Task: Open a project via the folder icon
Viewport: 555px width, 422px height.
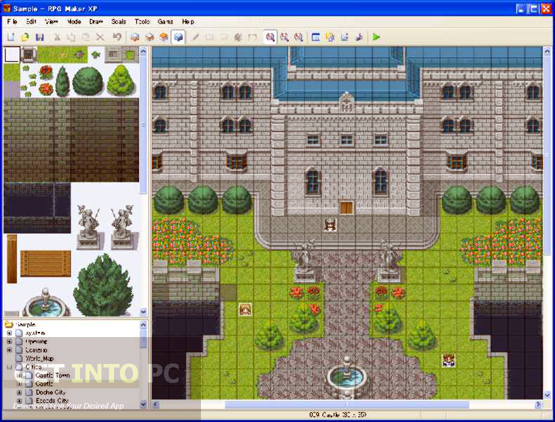Action: [25, 37]
